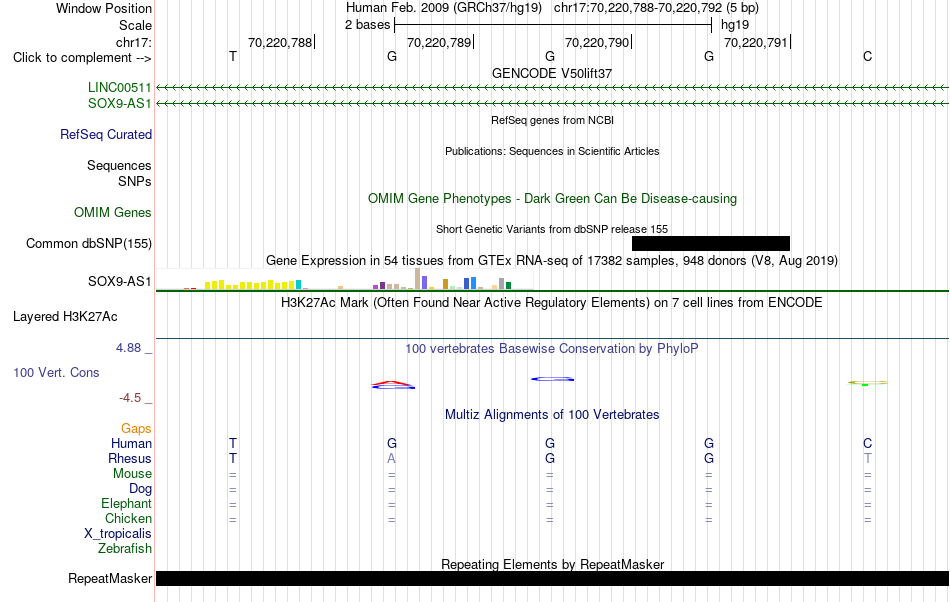Click the SOX9-AS1 GTEx track label
The width and height of the screenshot is (950, 602).
coord(119,281)
